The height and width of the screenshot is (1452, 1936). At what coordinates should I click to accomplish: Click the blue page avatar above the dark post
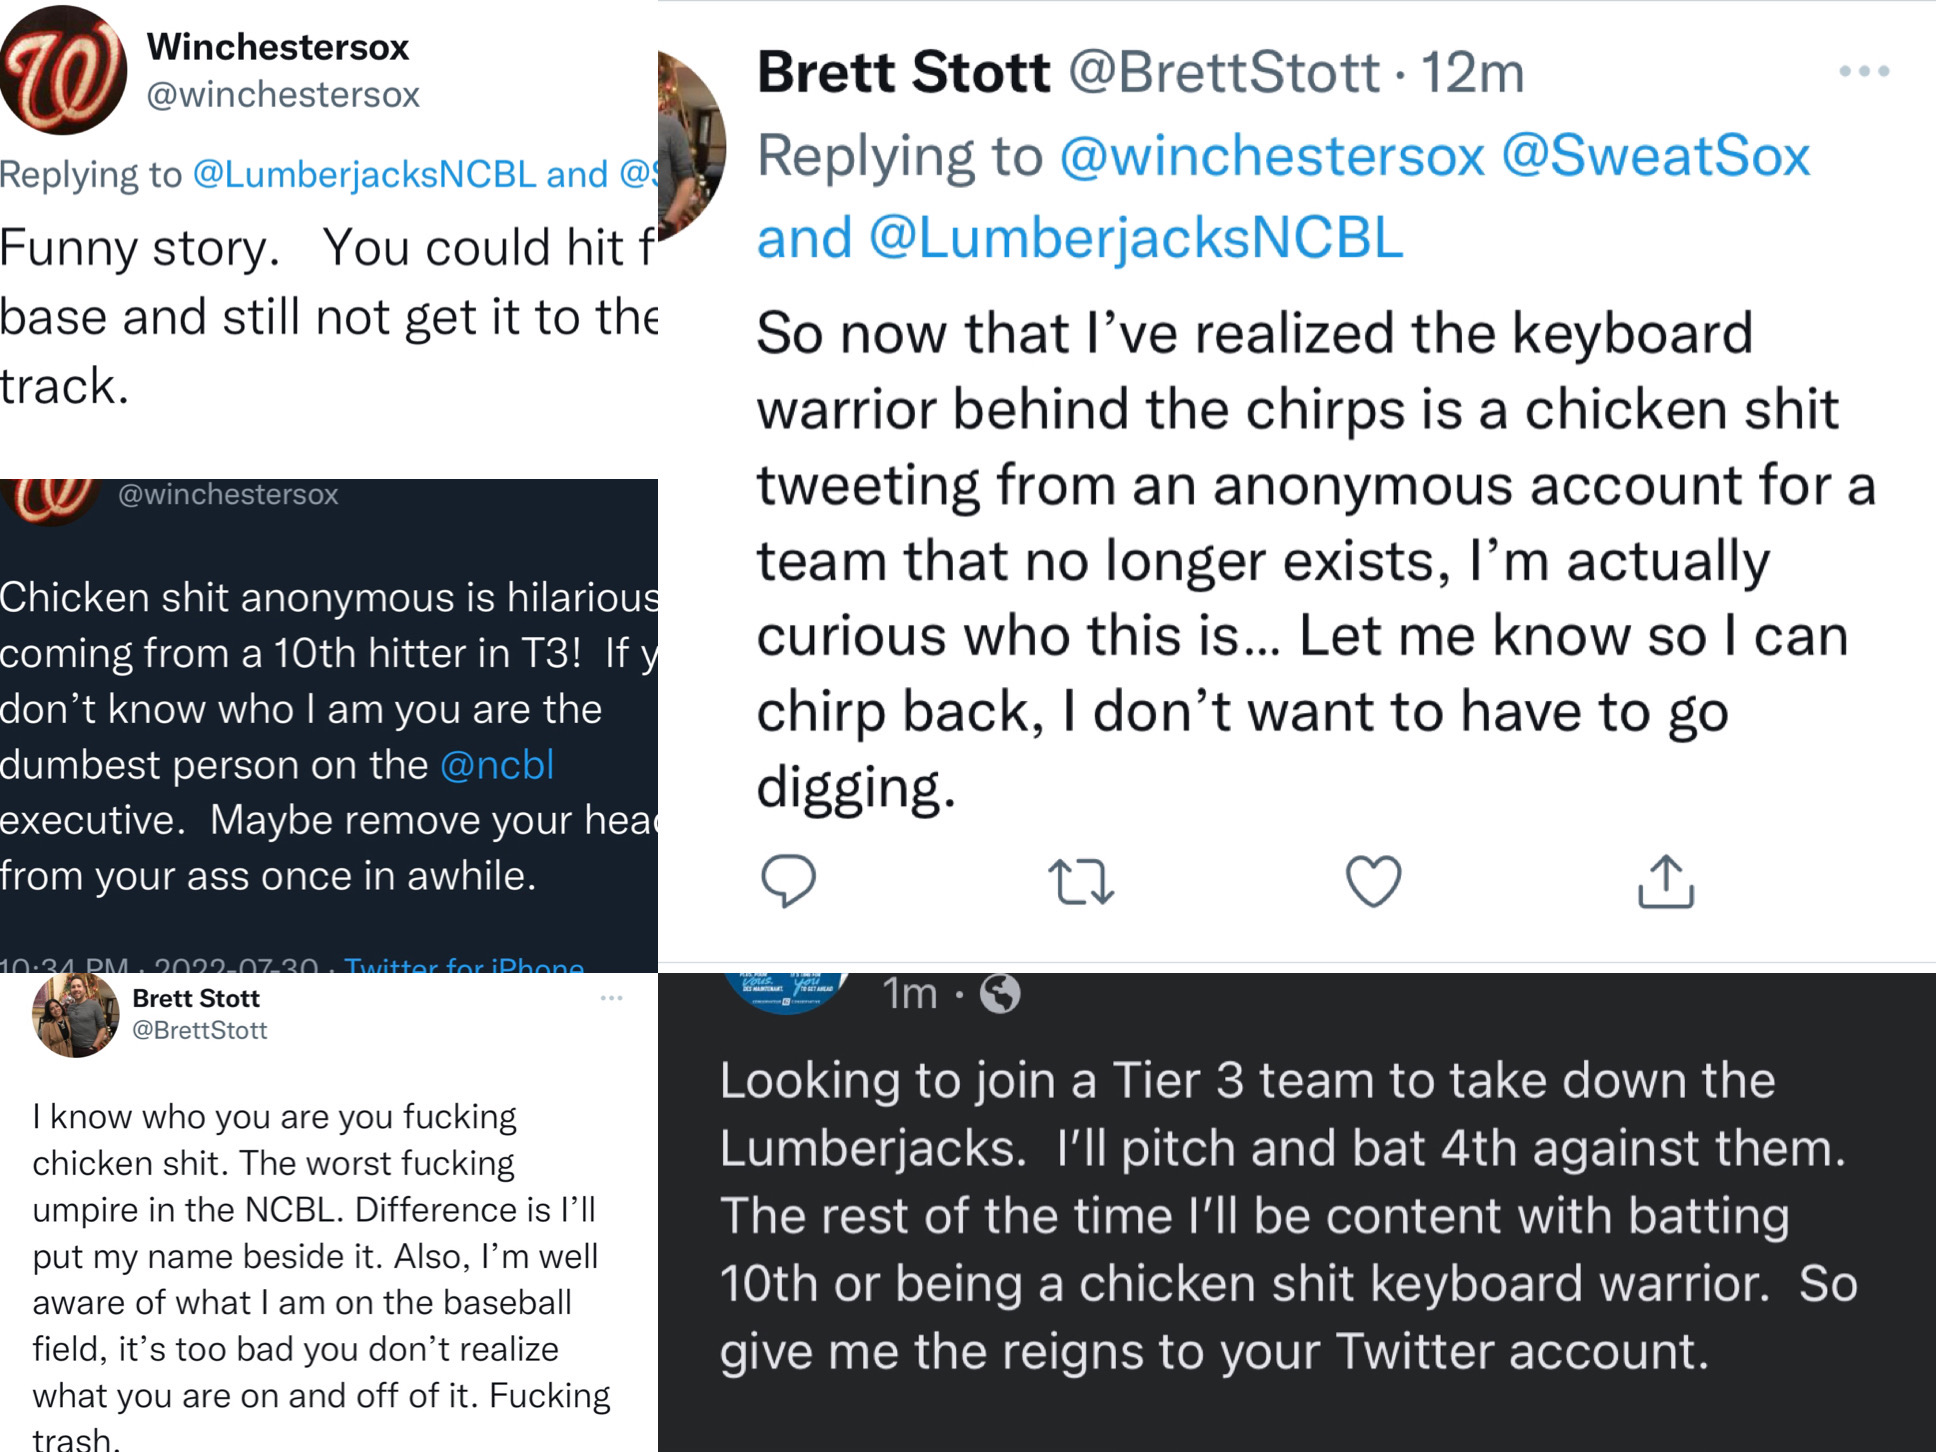click(x=788, y=992)
